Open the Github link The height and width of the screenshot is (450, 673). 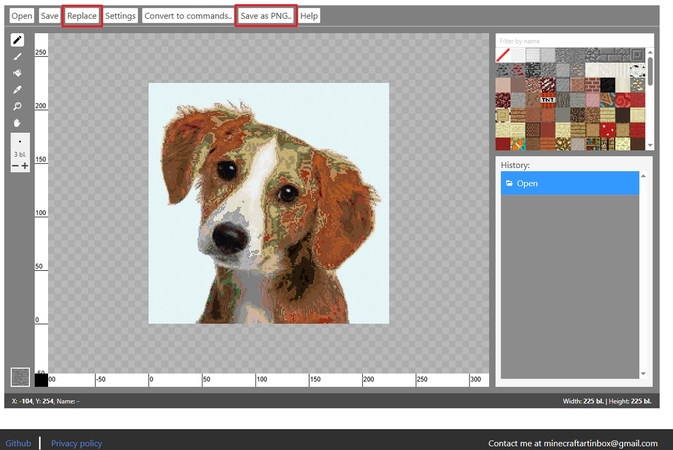(x=18, y=443)
